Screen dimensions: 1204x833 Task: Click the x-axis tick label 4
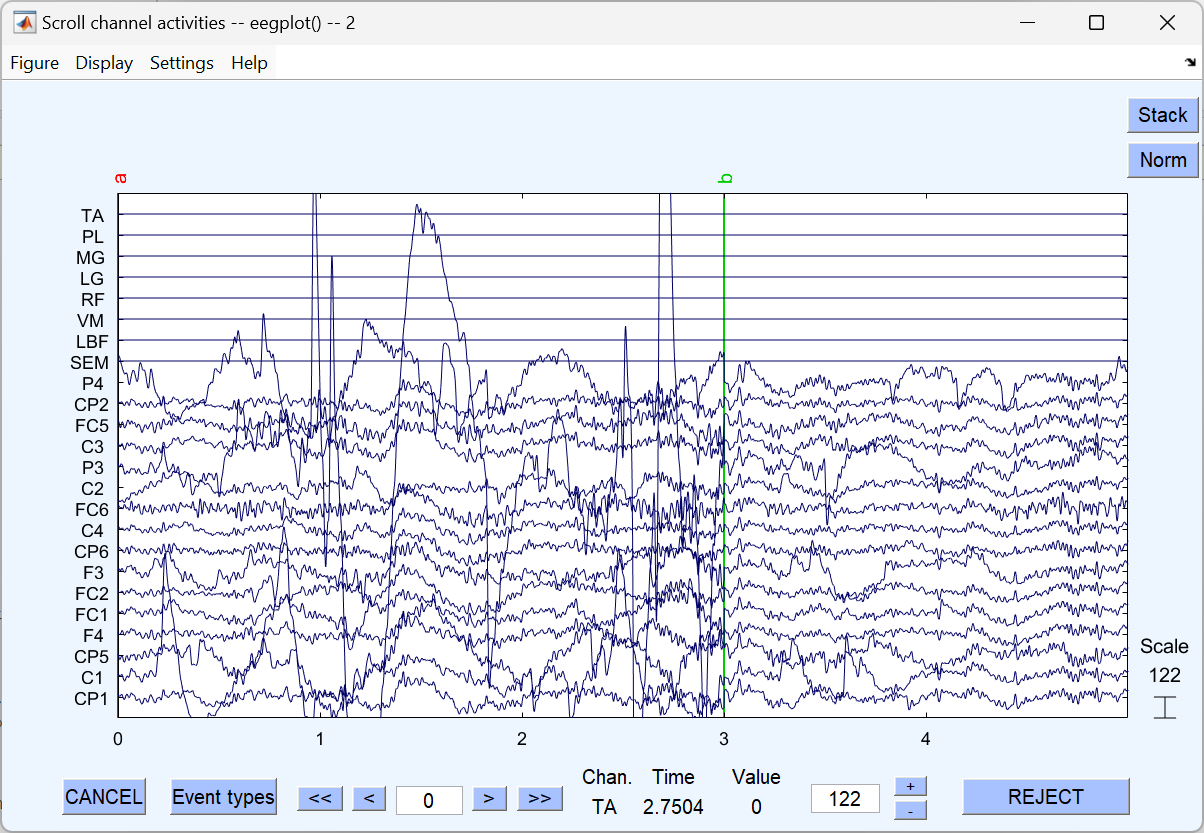pyautogui.click(x=925, y=740)
